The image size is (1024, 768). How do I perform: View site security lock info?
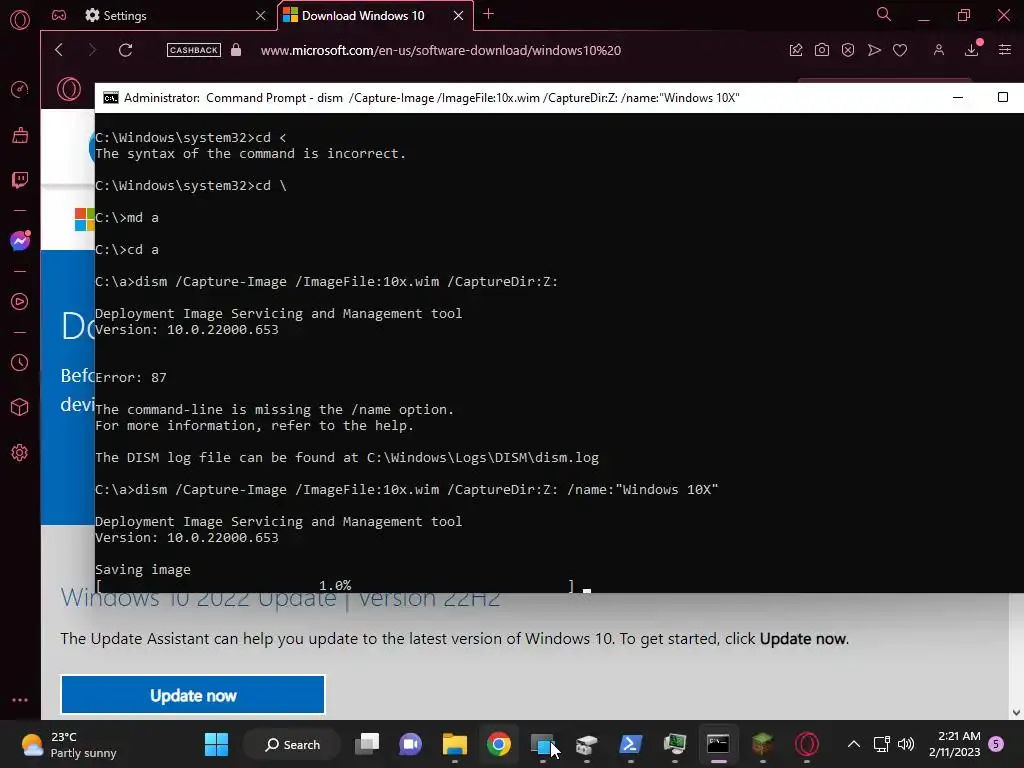pos(236,50)
